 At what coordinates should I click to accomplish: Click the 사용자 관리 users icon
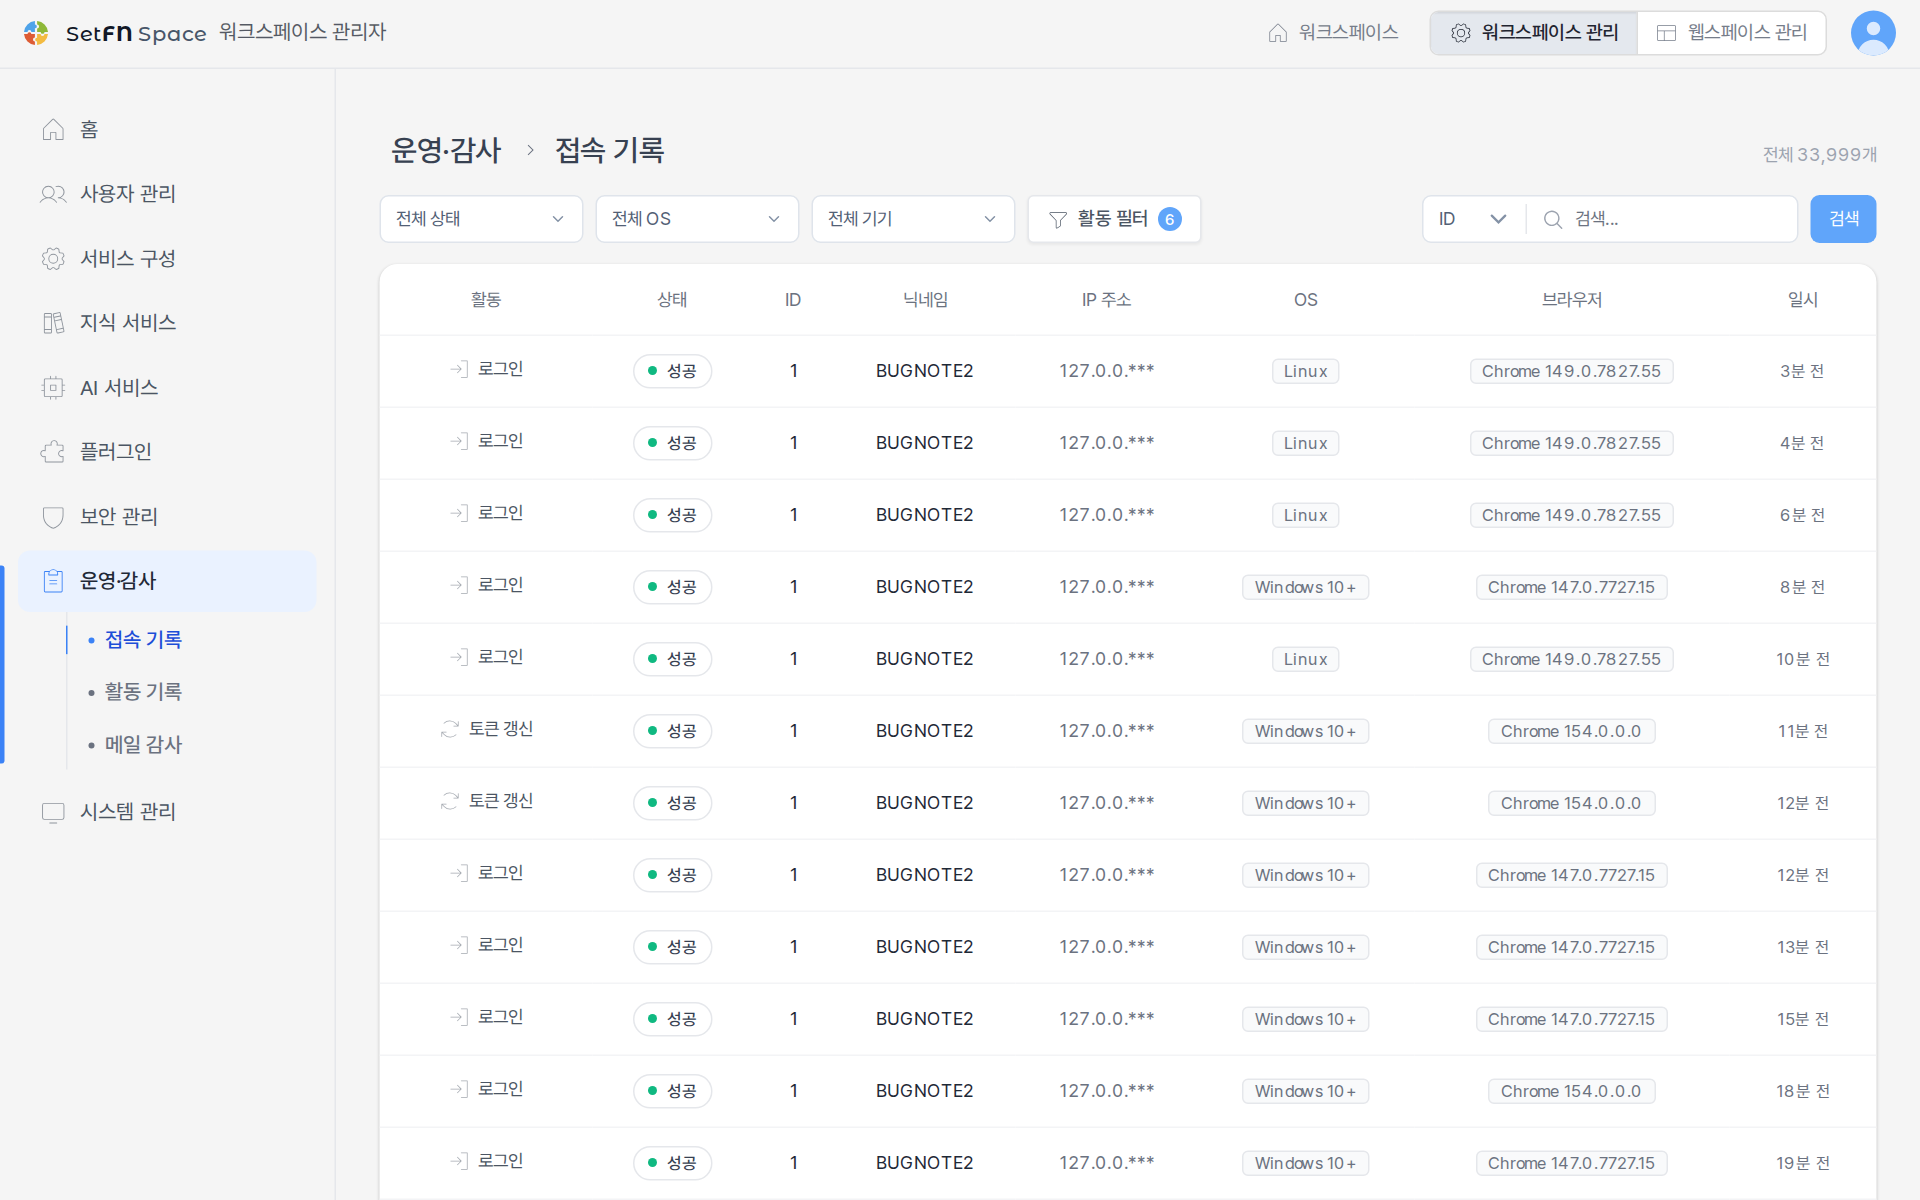click(53, 194)
